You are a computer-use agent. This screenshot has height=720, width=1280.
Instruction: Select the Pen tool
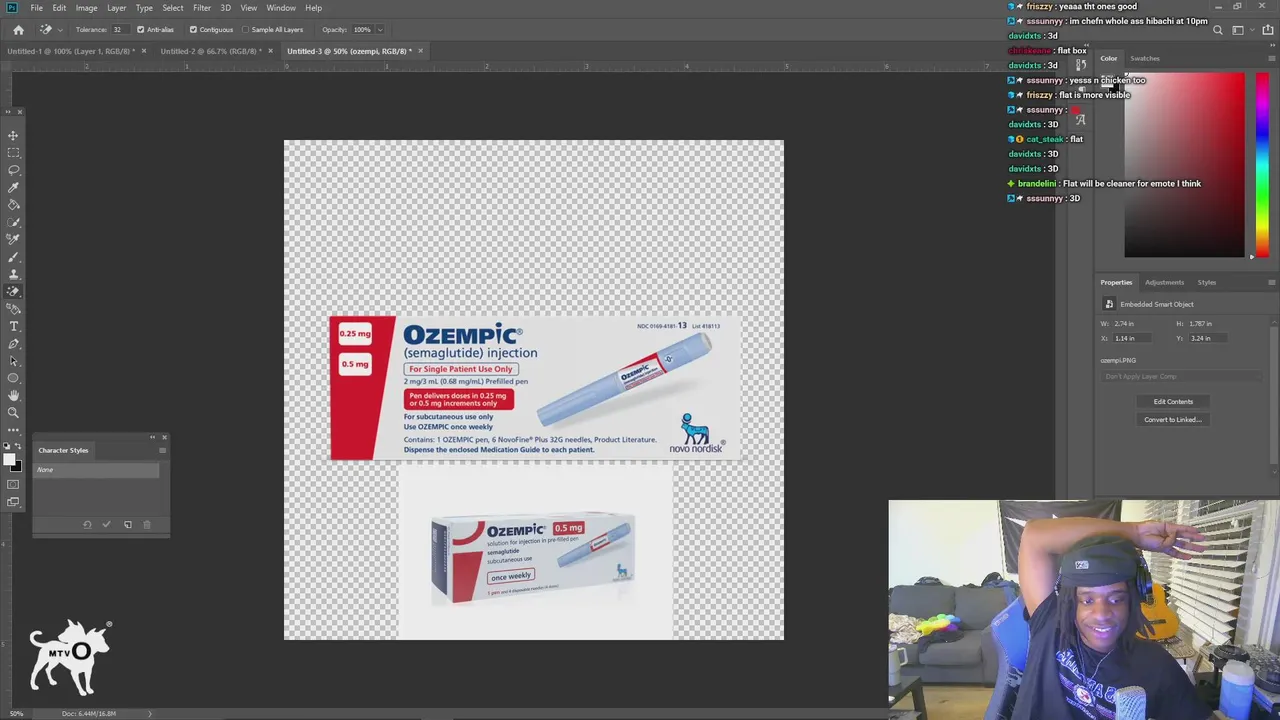coord(13,343)
